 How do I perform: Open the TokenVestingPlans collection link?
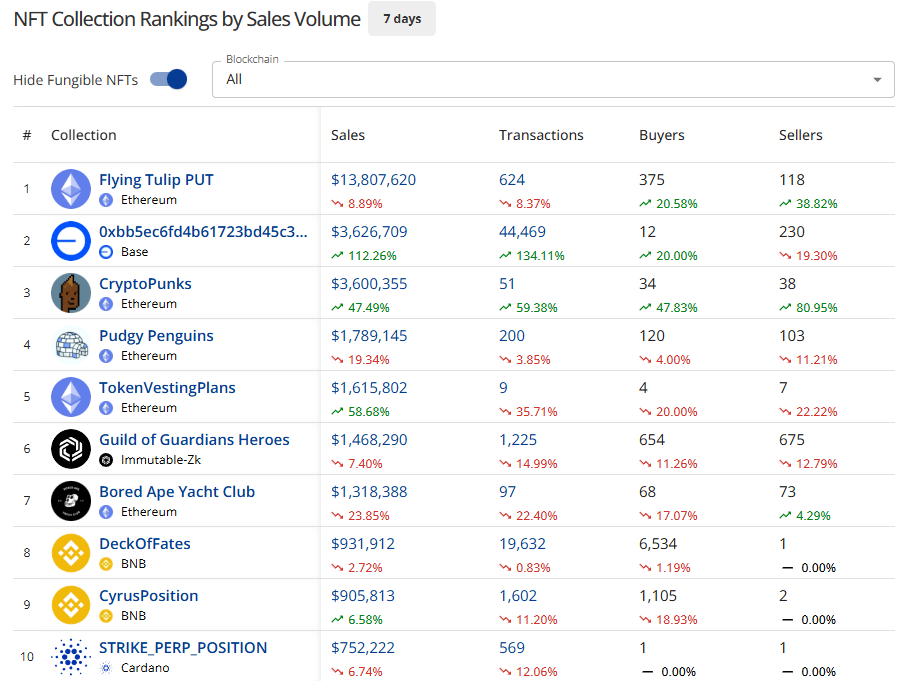(167, 388)
